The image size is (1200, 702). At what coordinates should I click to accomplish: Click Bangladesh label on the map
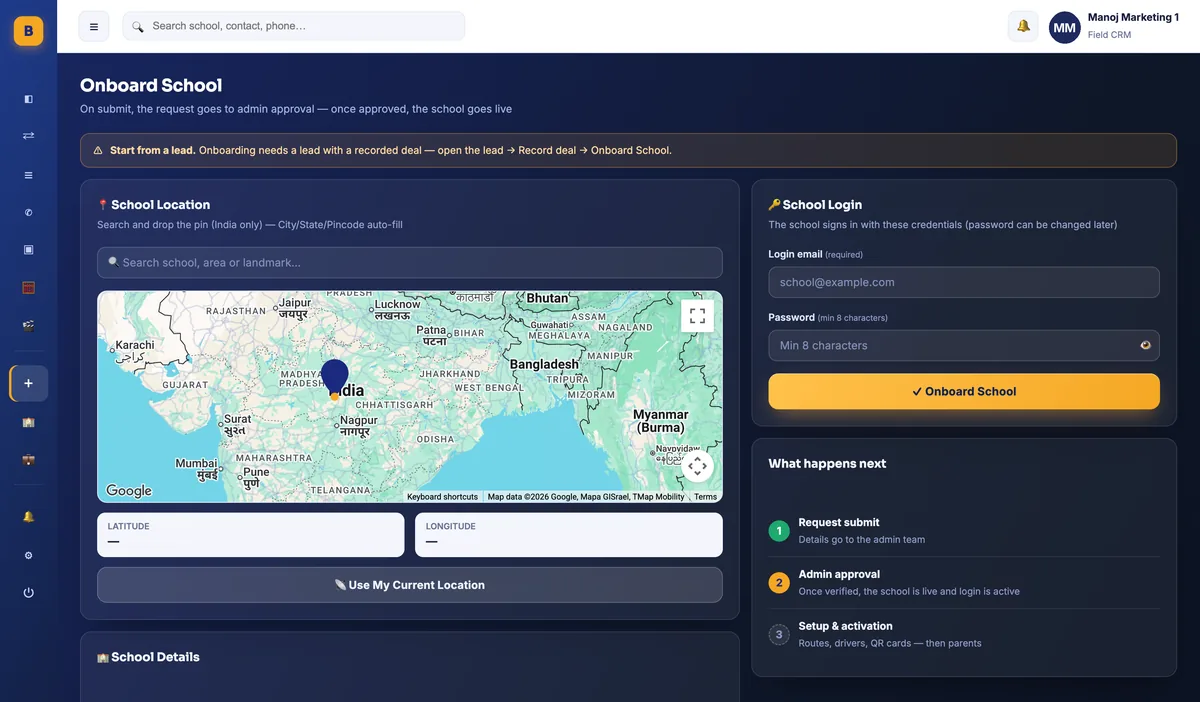point(544,364)
